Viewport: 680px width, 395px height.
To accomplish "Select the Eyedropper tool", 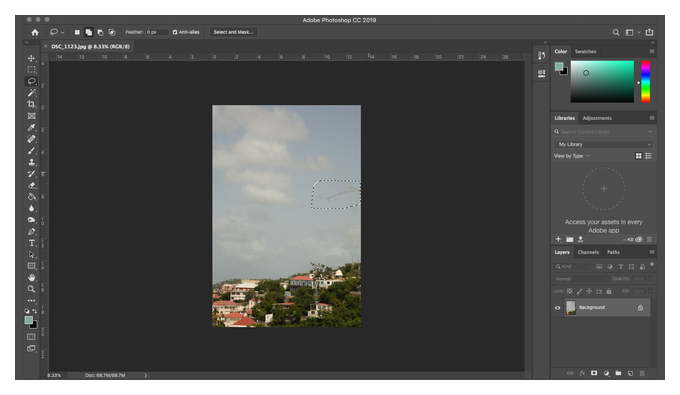I will click(32, 127).
